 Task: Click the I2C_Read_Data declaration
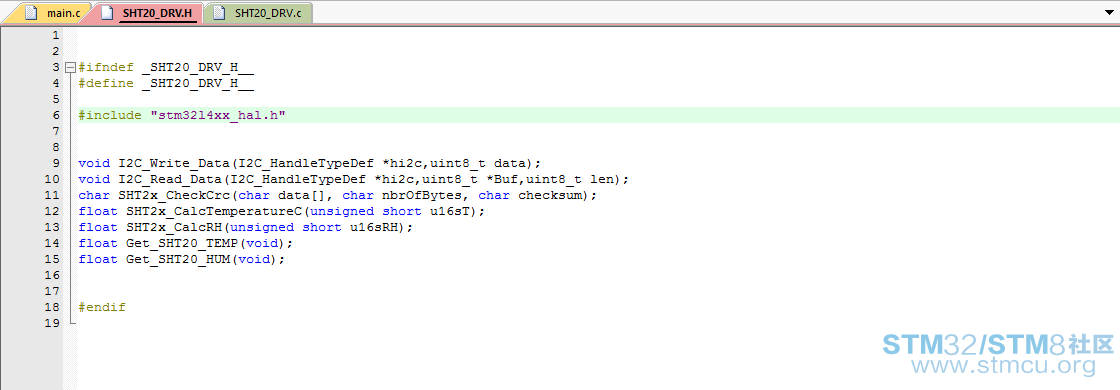click(354, 179)
